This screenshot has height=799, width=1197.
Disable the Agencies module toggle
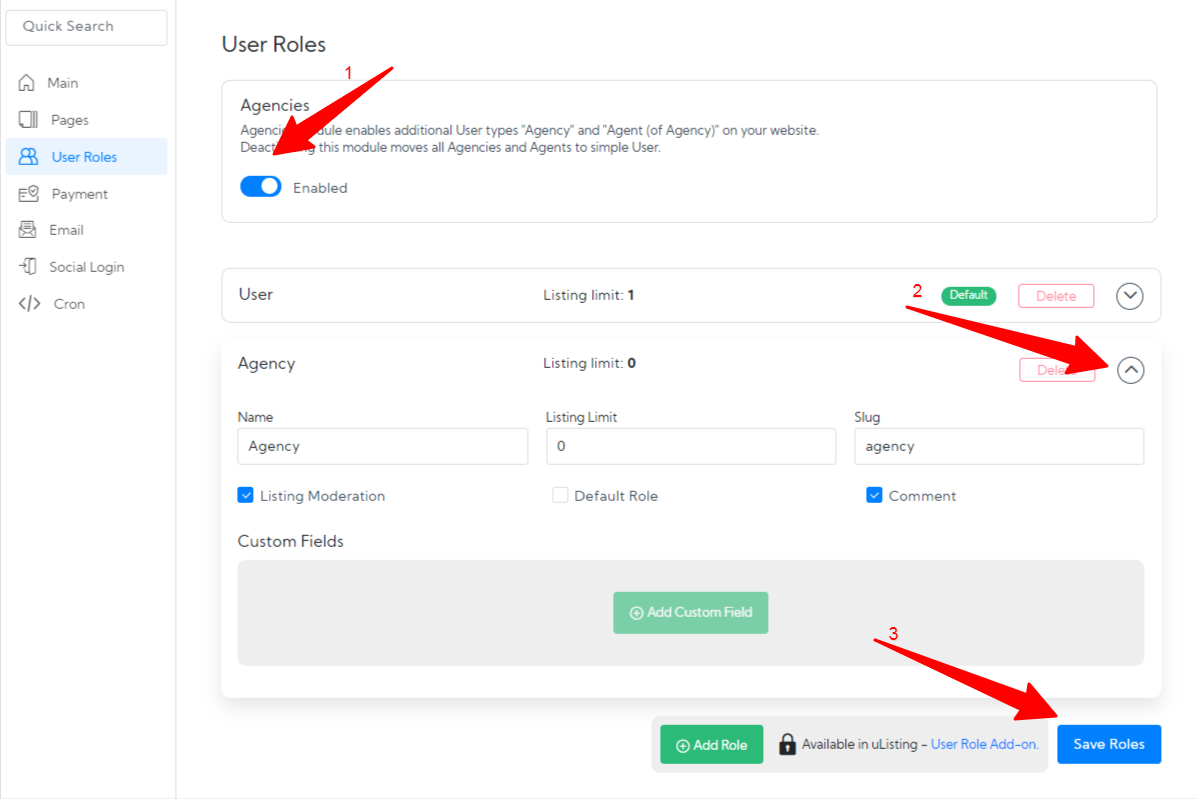(261, 187)
